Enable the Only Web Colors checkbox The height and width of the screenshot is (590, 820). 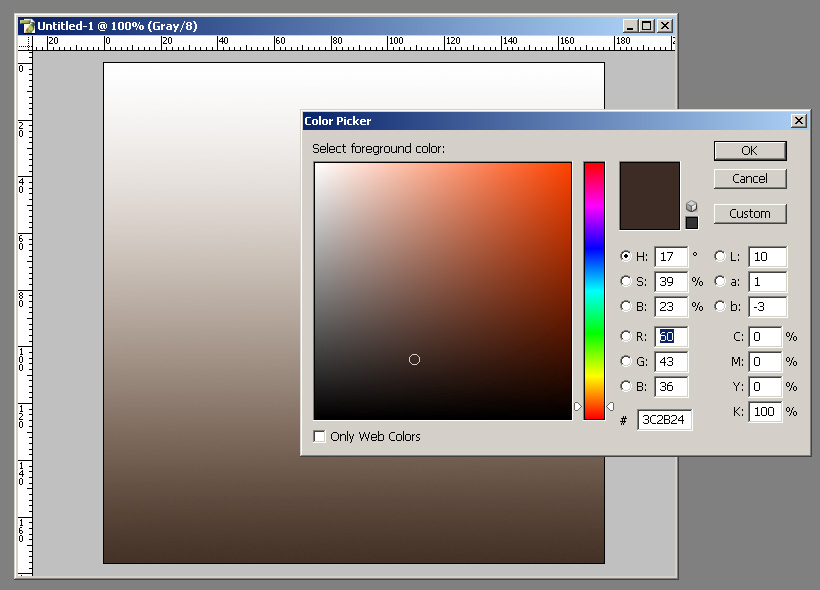pyautogui.click(x=319, y=437)
